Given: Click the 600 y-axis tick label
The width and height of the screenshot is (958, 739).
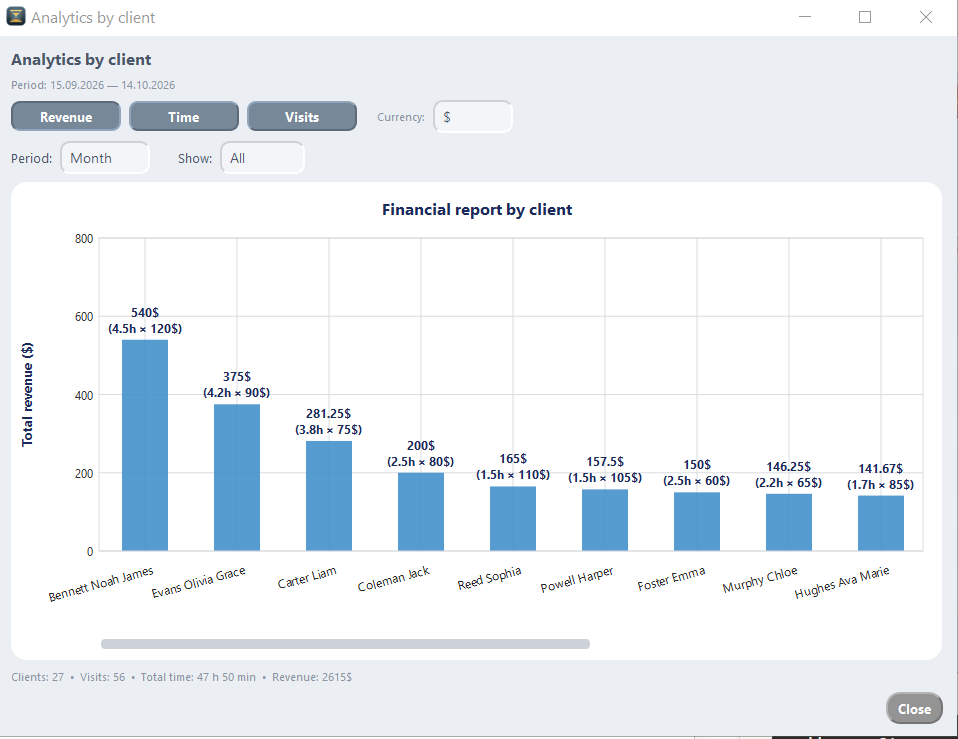Looking at the screenshot, I should pyautogui.click(x=84, y=317).
